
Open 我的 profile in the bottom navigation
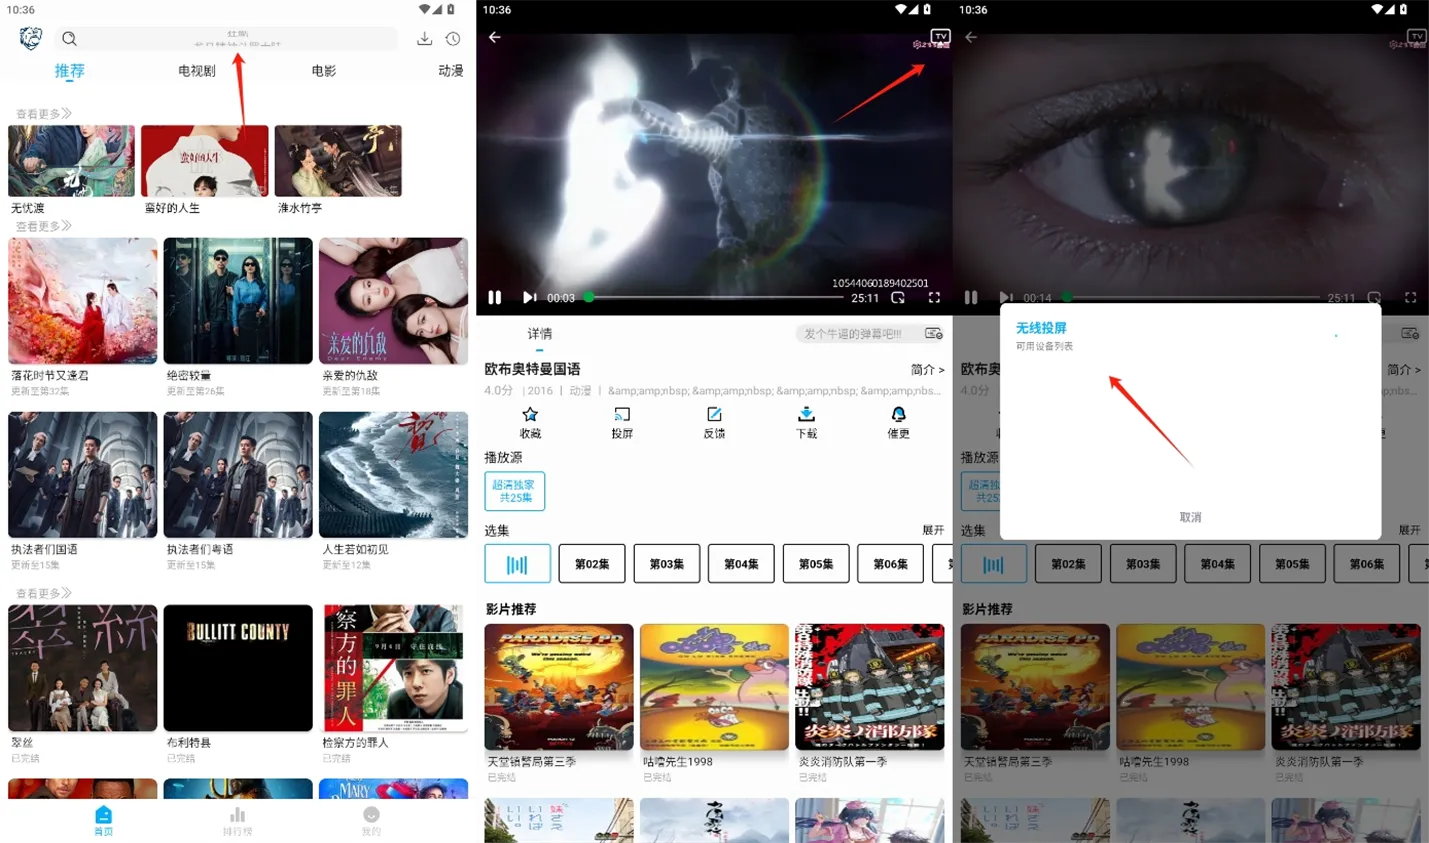[x=371, y=820]
